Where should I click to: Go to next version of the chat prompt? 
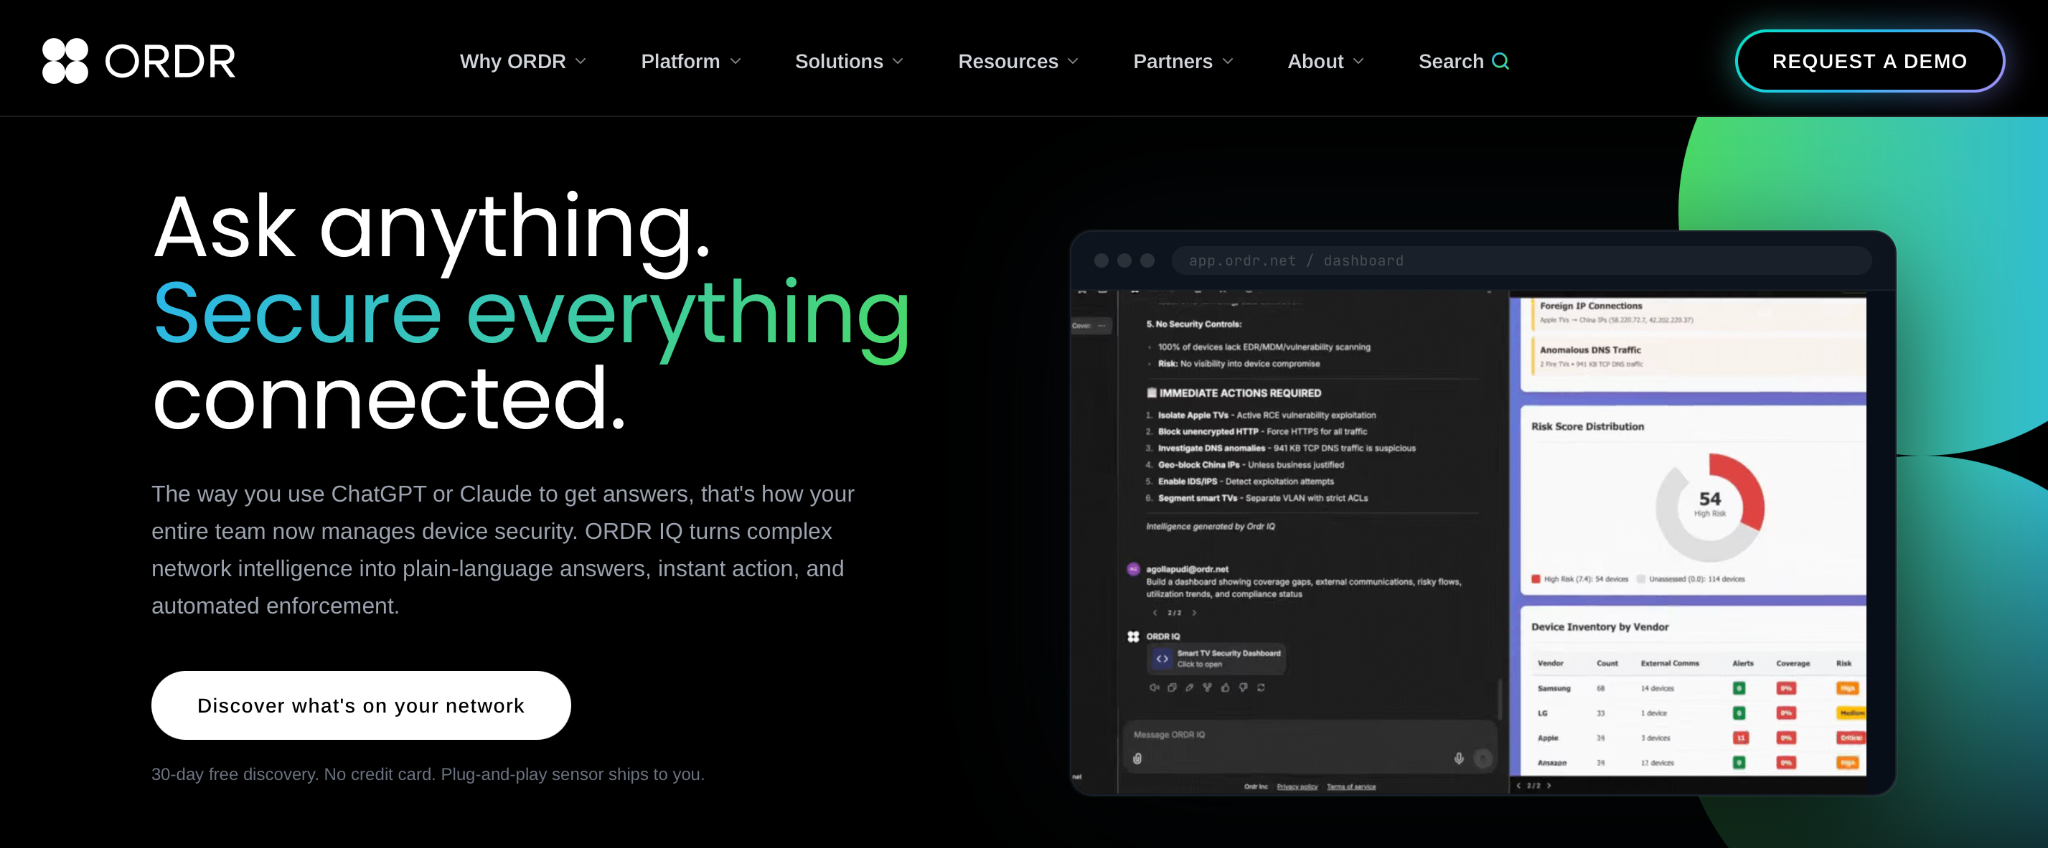(x=1194, y=613)
